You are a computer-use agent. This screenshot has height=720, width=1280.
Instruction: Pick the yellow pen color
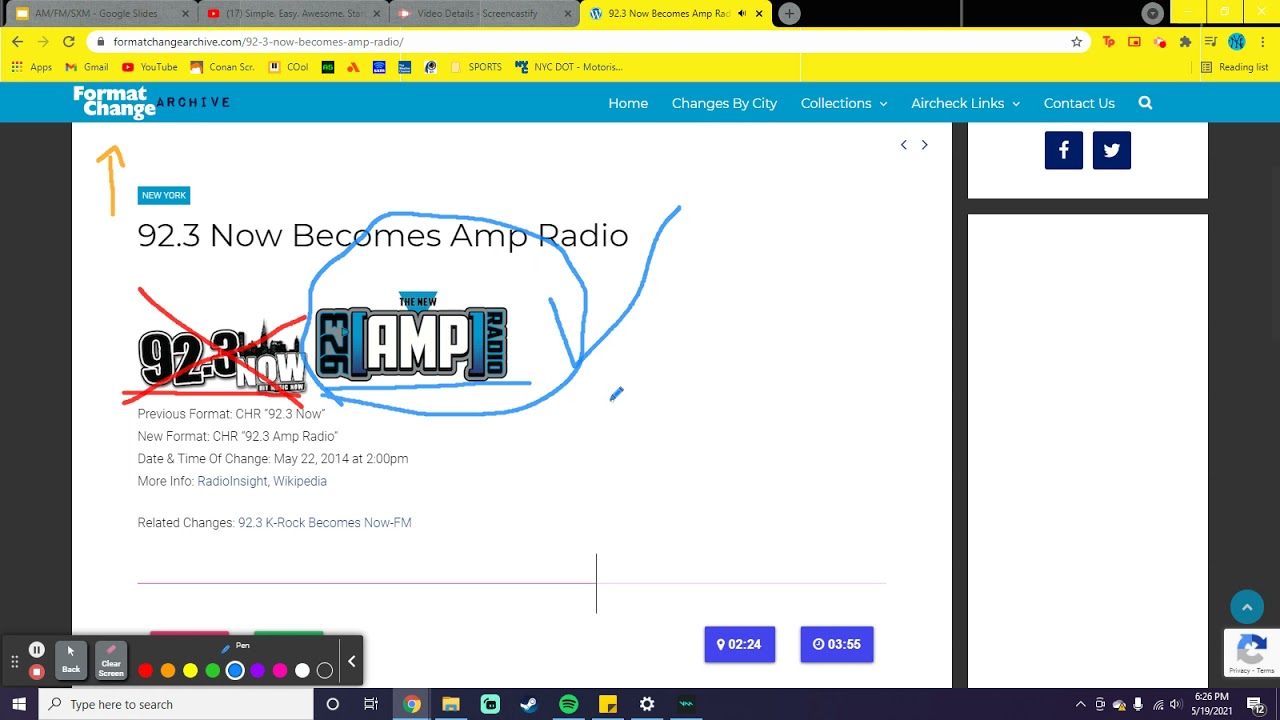[190, 671]
